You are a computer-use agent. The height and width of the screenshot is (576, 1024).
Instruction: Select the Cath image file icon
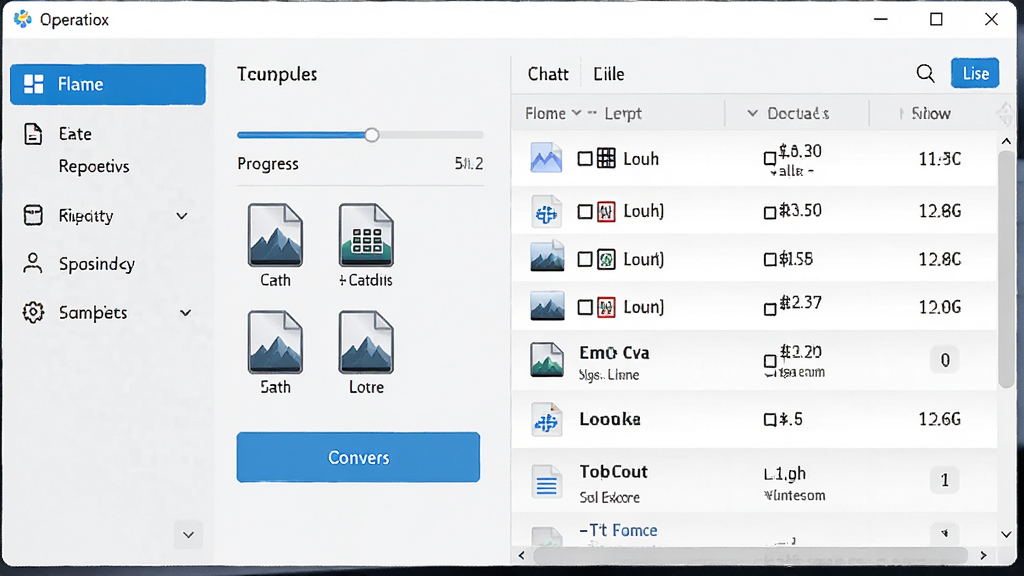pyautogui.click(x=275, y=235)
